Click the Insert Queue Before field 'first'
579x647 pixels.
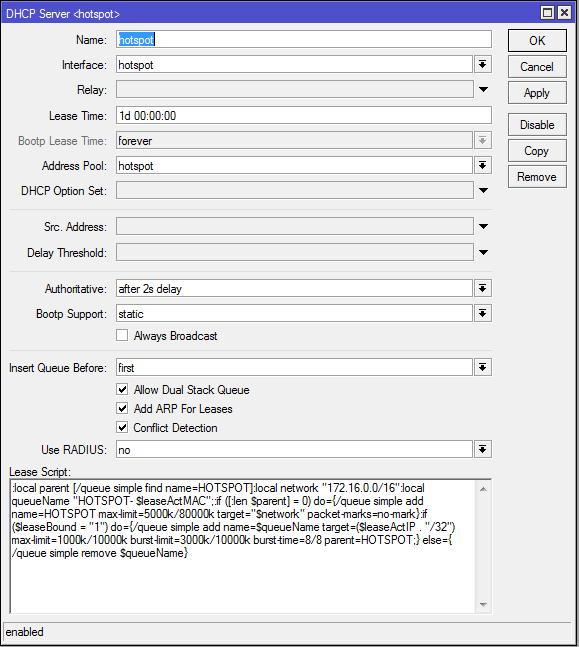click(x=294, y=367)
